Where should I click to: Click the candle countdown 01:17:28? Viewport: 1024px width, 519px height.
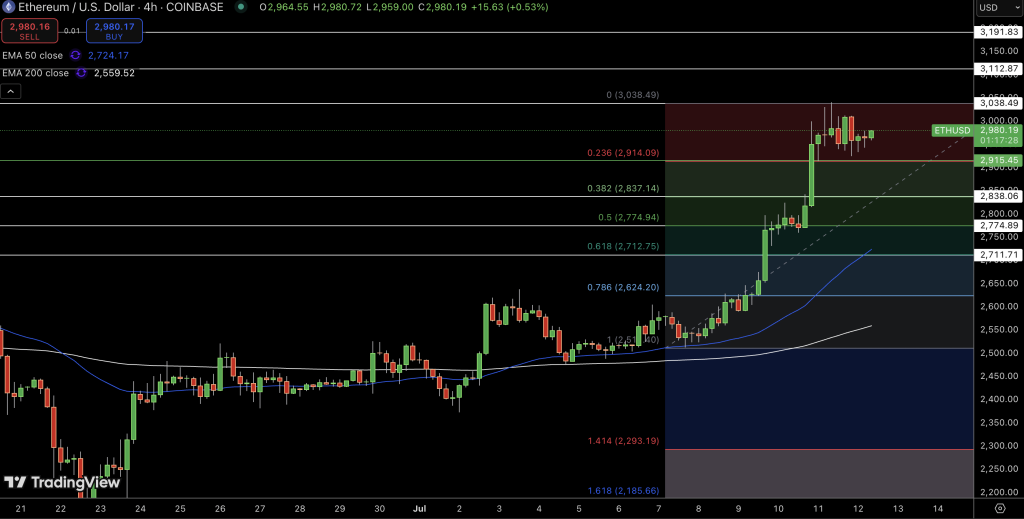997,140
